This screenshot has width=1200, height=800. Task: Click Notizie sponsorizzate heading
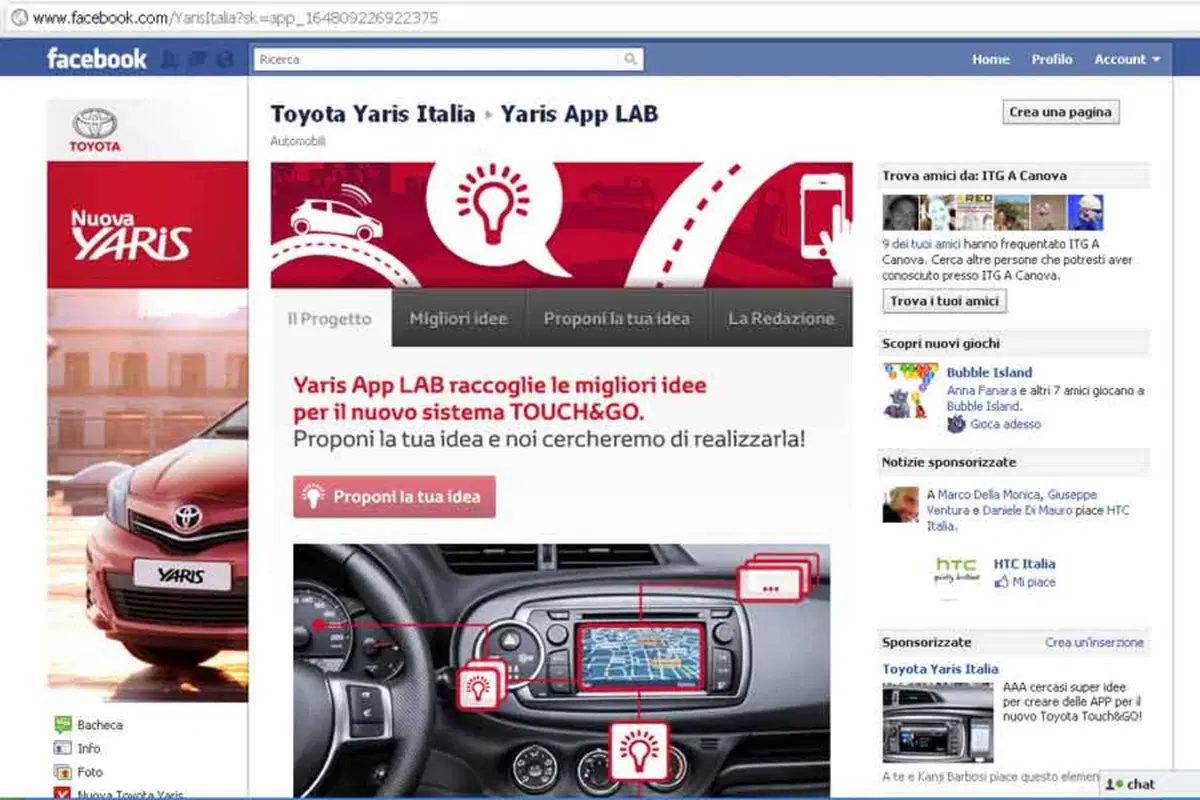pos(948,462)
